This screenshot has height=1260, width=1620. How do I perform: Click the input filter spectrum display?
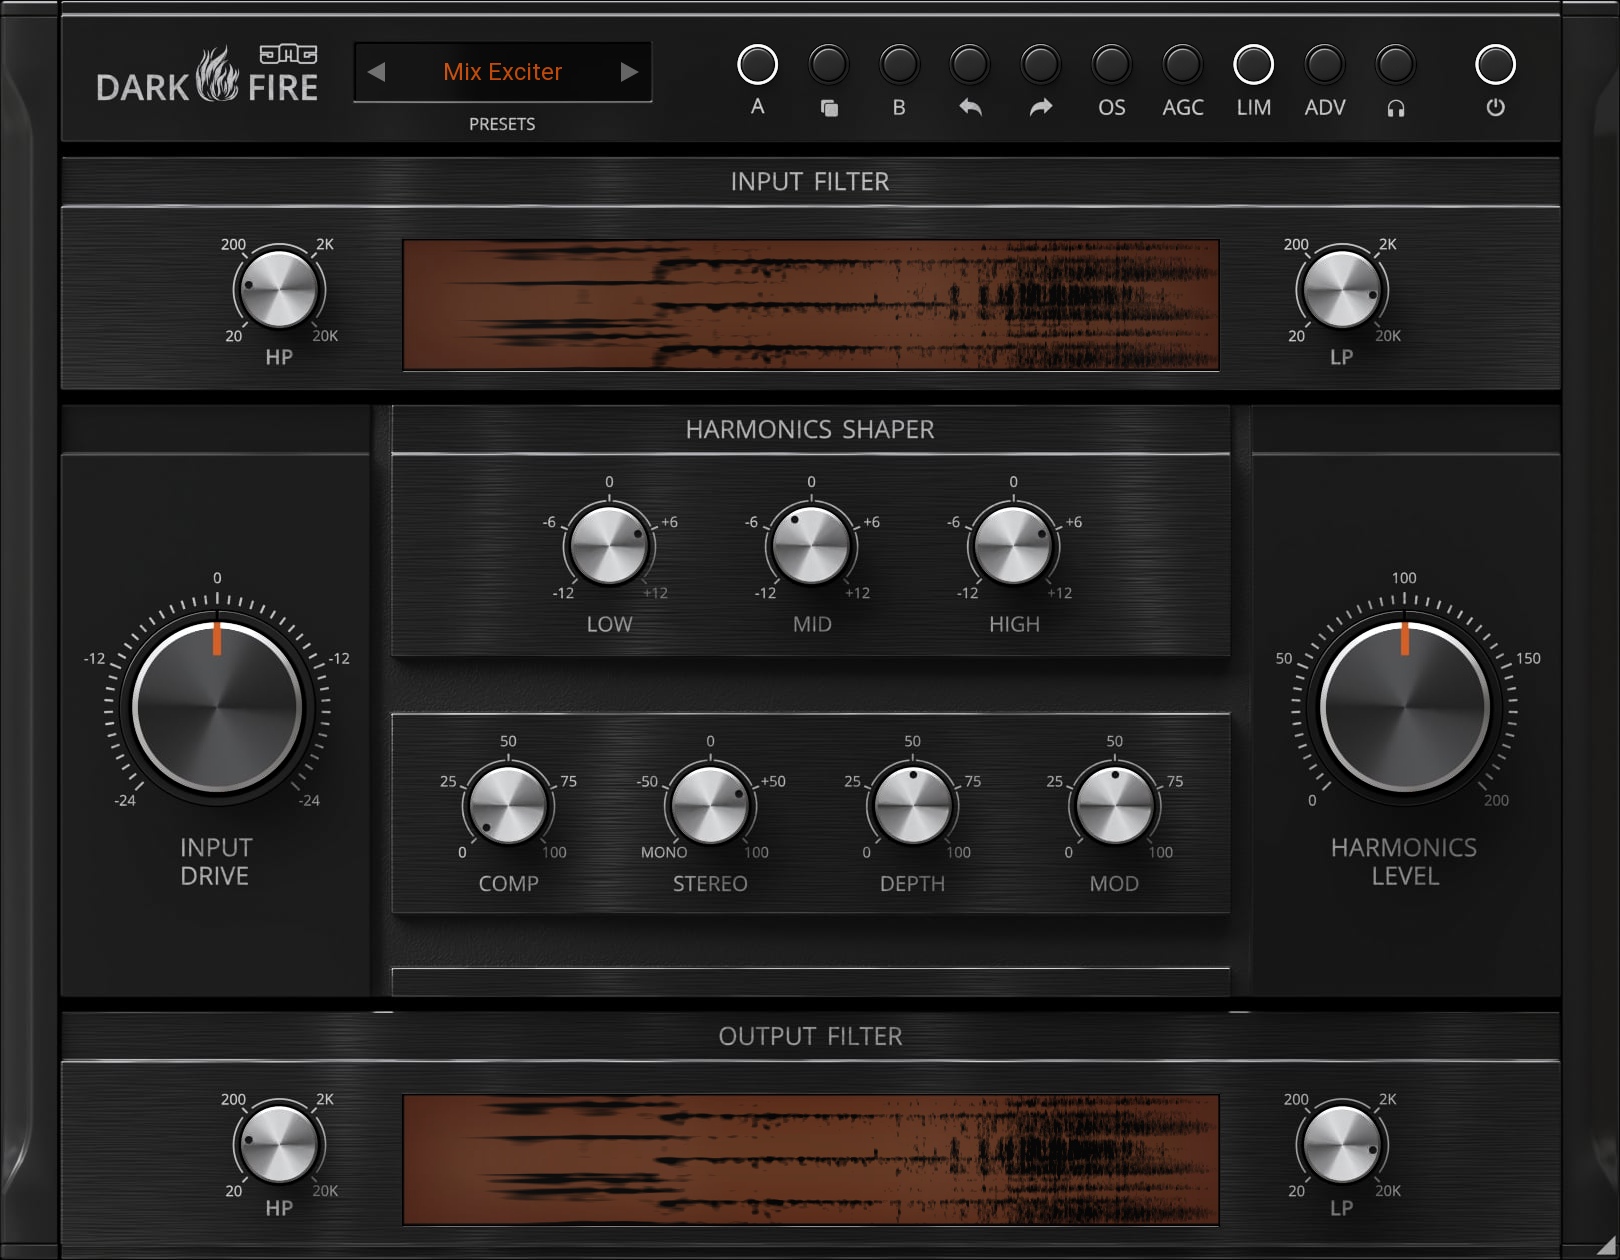coord(810,303)
